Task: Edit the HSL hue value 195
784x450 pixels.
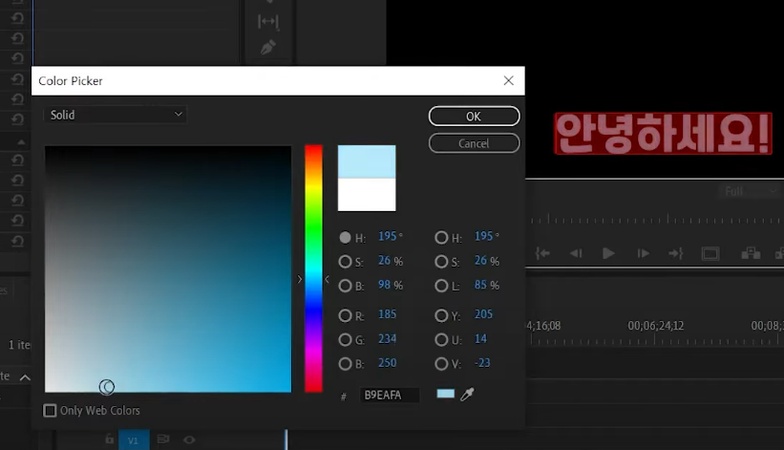Action: 484,236
